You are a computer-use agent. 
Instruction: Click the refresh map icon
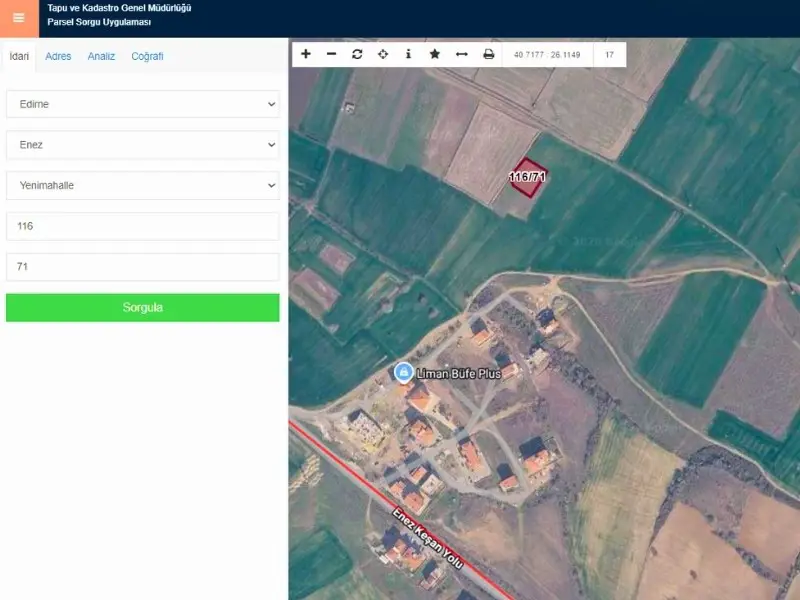click(357, 54)
